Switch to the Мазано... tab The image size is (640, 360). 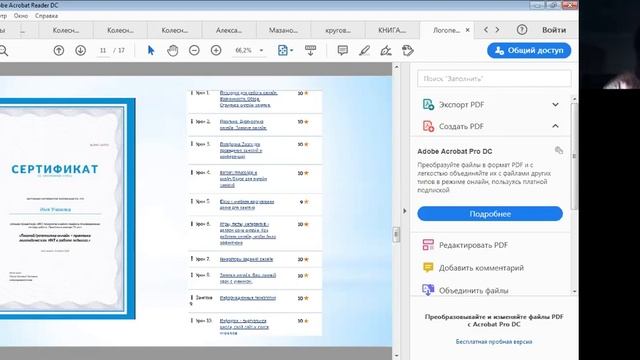tap(283, 30)
